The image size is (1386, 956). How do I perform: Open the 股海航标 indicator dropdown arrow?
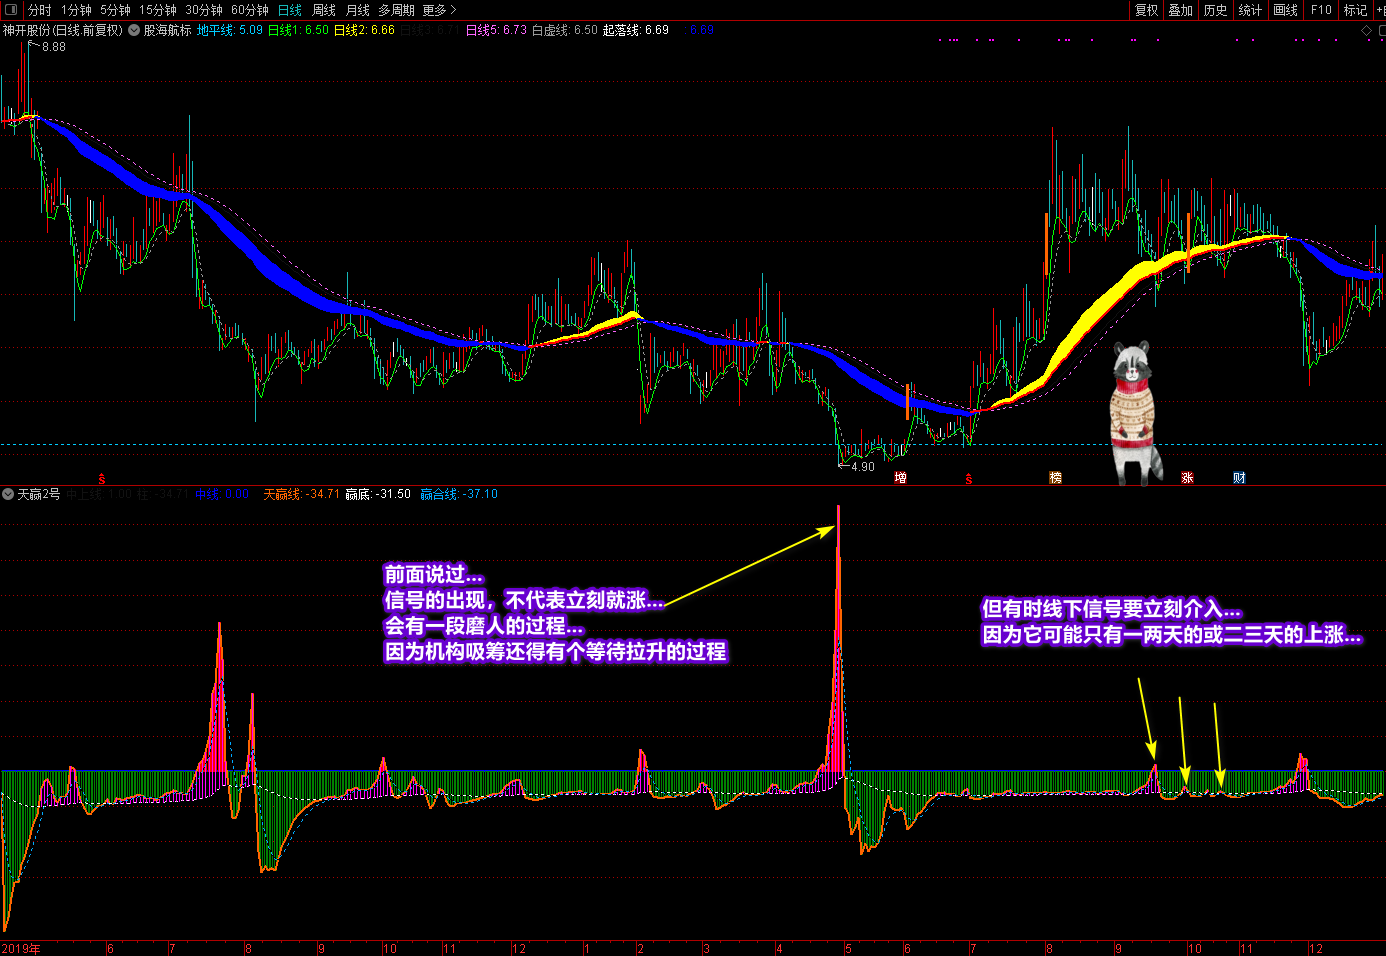[134, 31]
